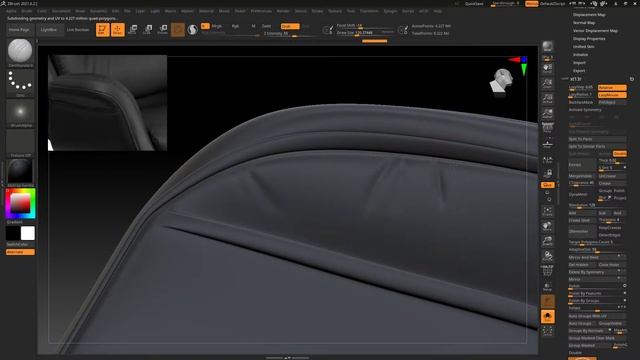
Task: Click the AAHalf icon
Action: point(547,113)
